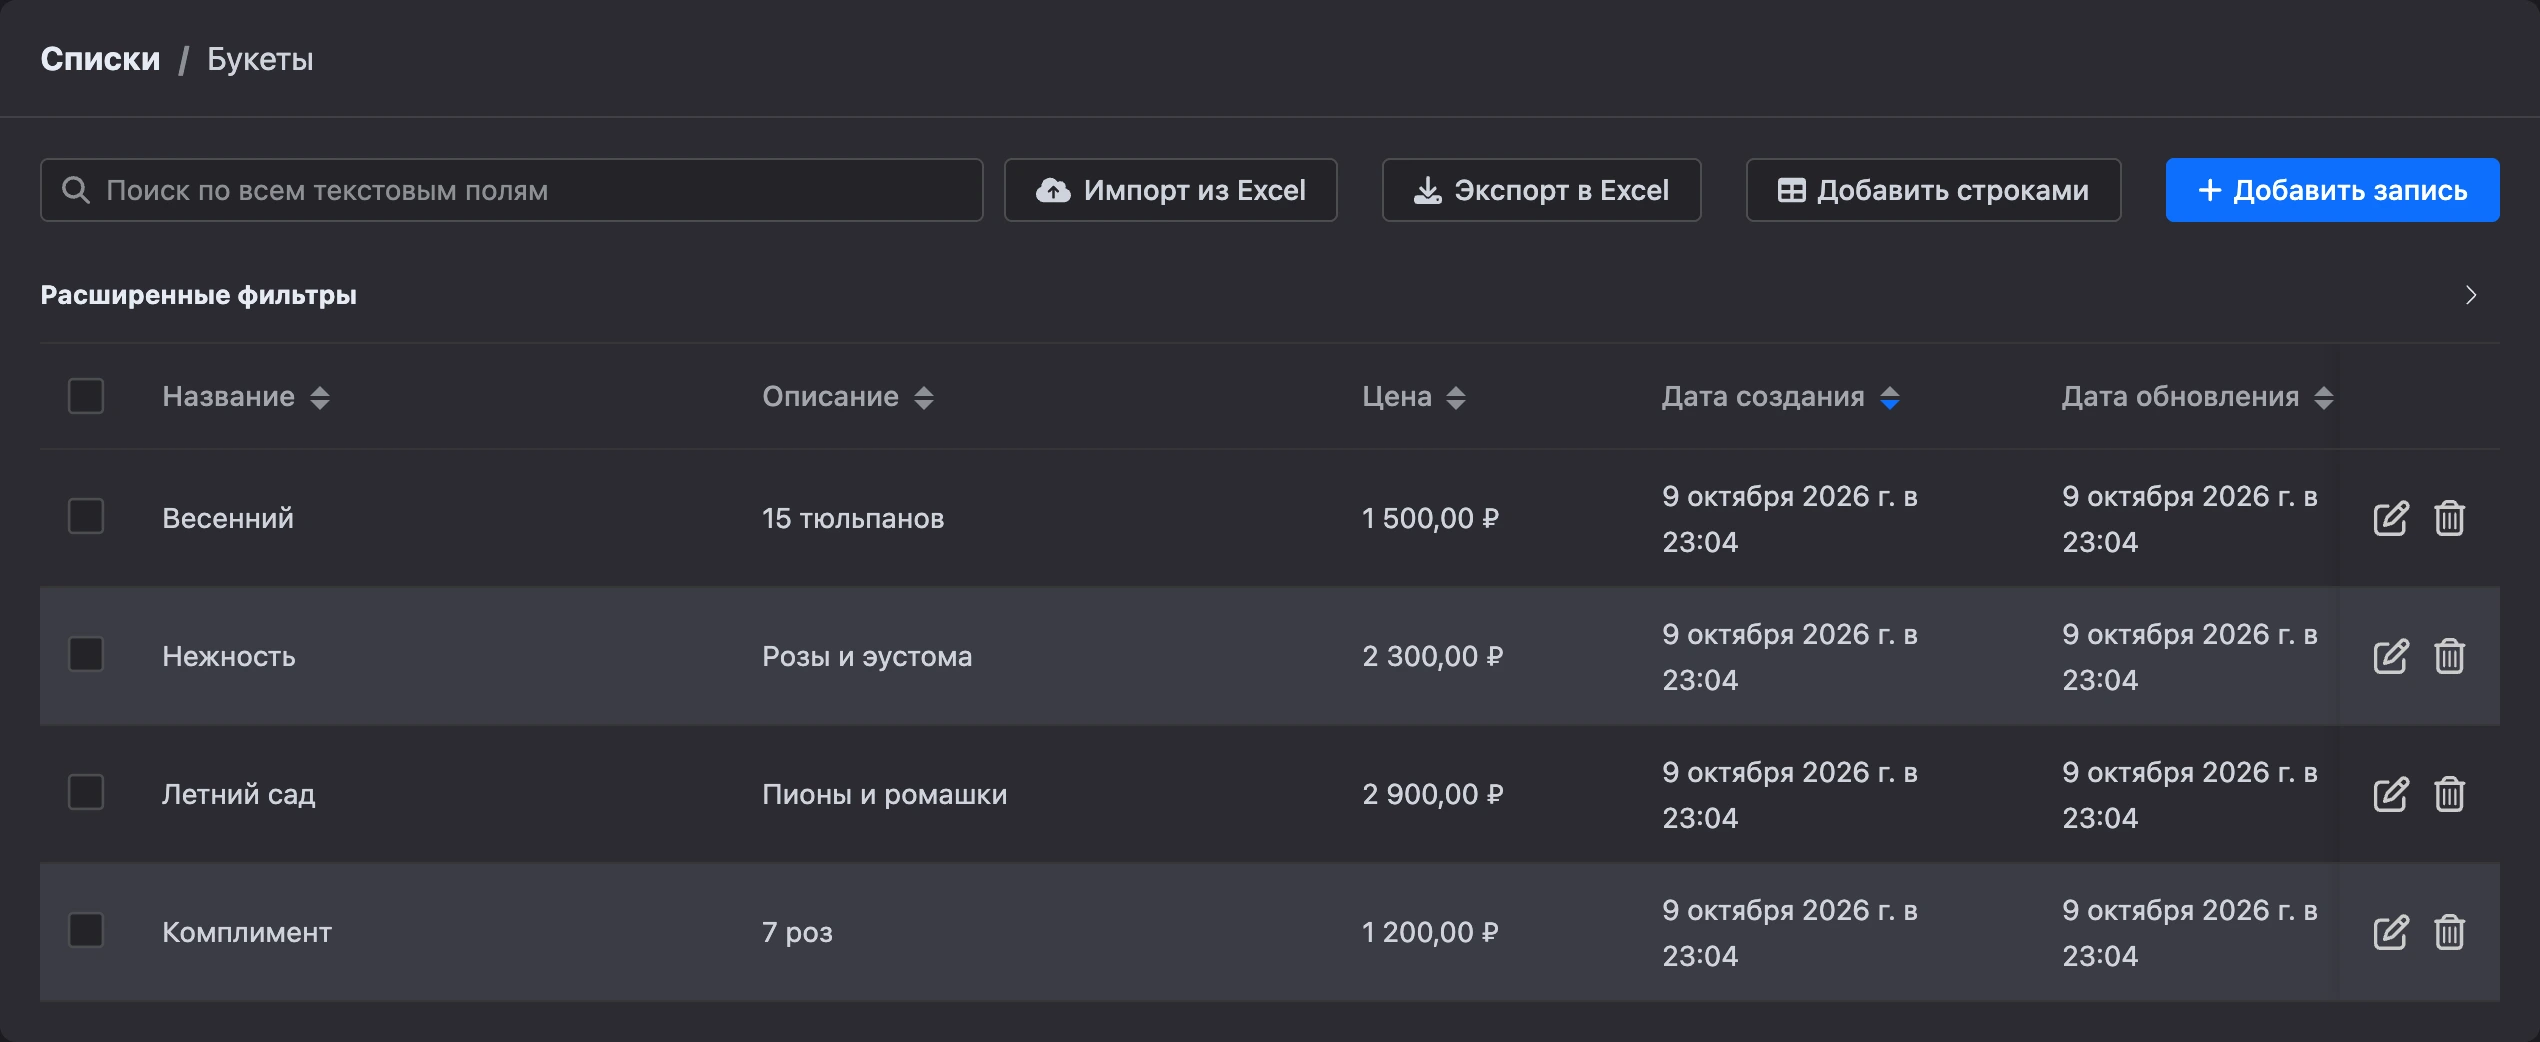The width and height of the screenshot is (2540, 1042).
Task: Open the Списки breadcrumb link
Action: (100, 59)
